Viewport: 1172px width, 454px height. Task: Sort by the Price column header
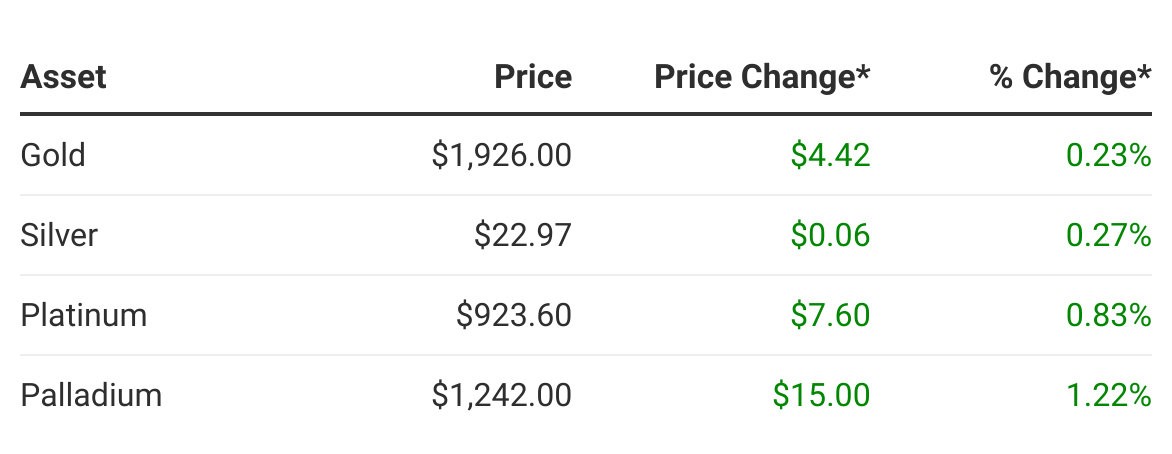coord(533,77)
